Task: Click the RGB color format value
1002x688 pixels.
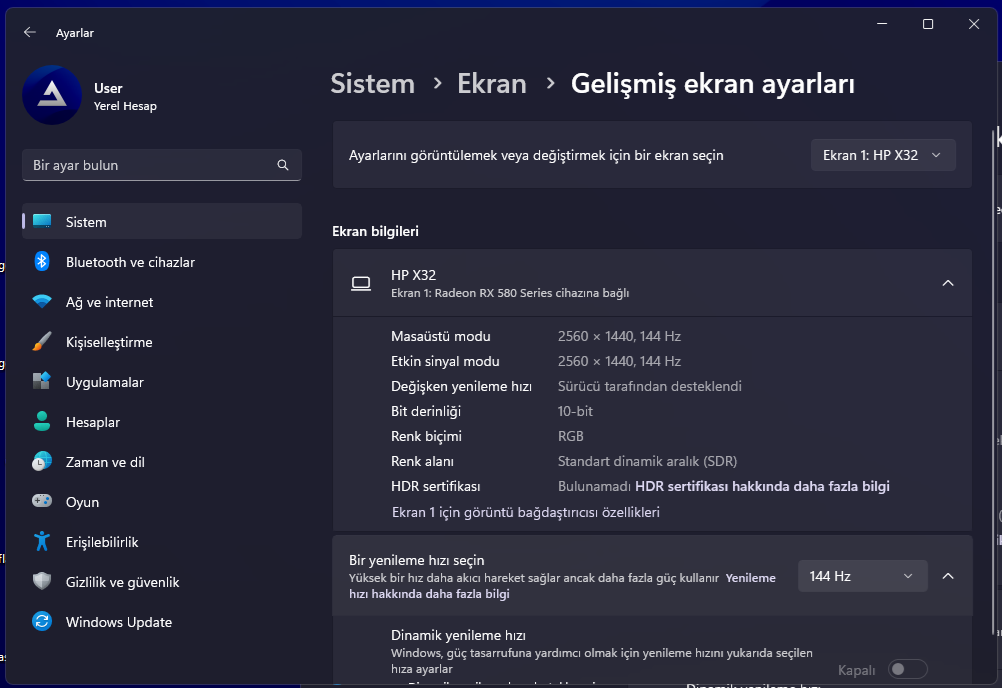Action: click(x=571, y=436)
